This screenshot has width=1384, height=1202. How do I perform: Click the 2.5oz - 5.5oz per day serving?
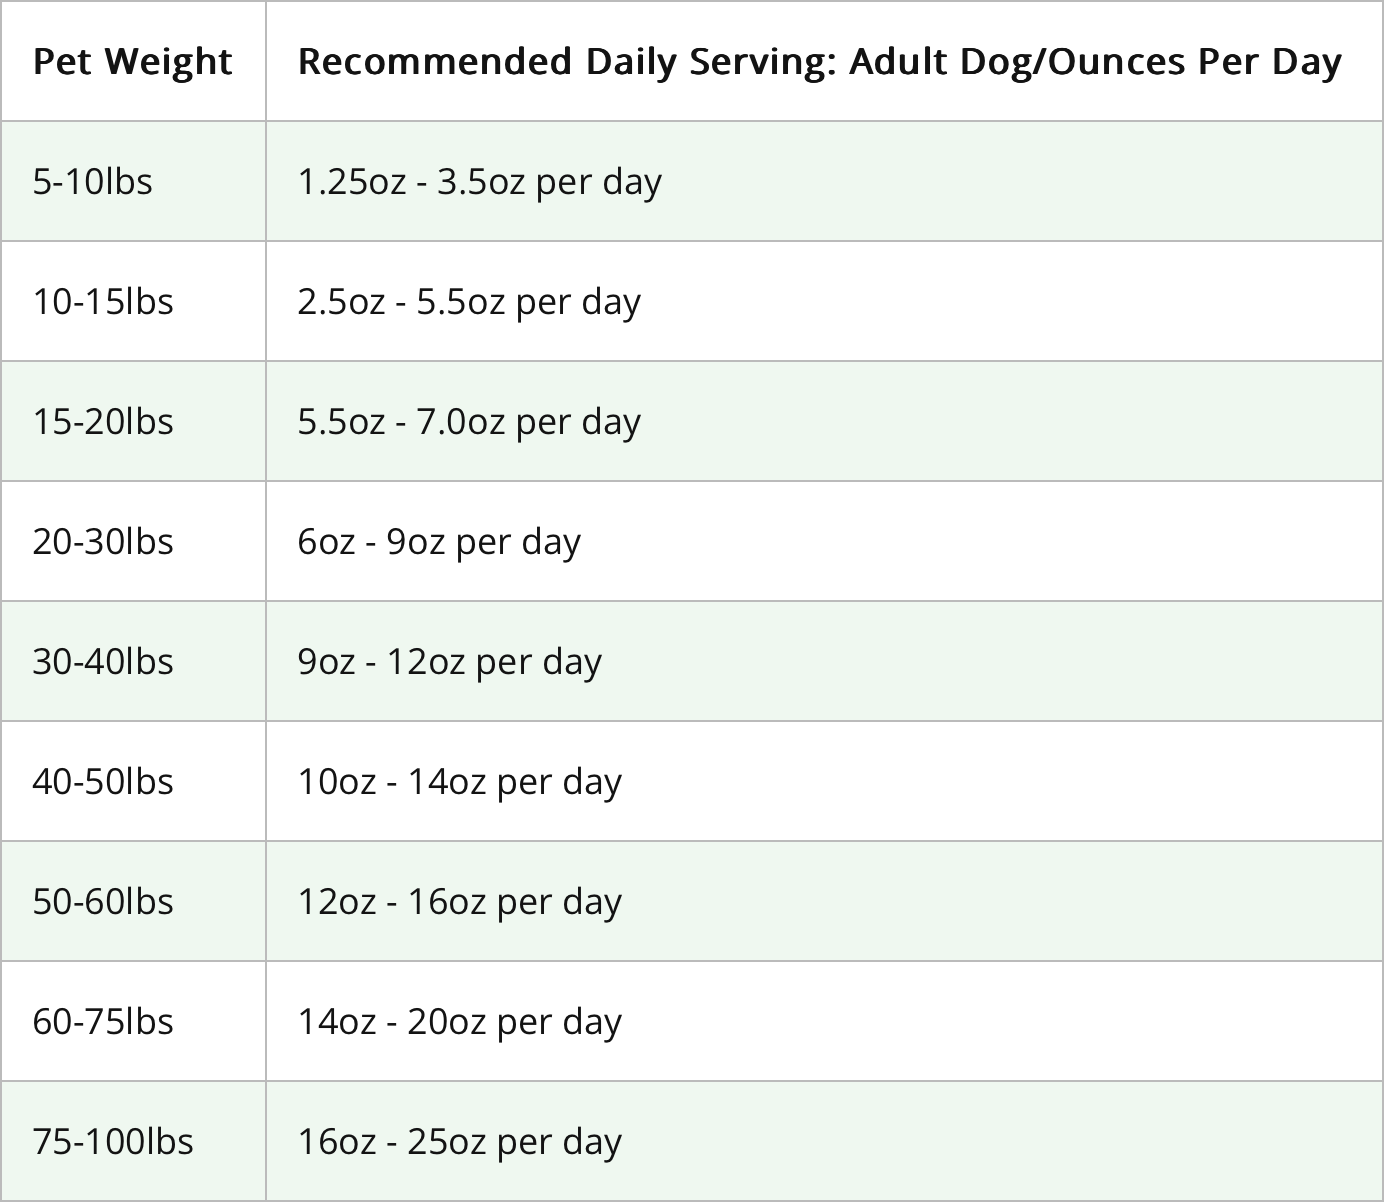(x=469, y=302)
